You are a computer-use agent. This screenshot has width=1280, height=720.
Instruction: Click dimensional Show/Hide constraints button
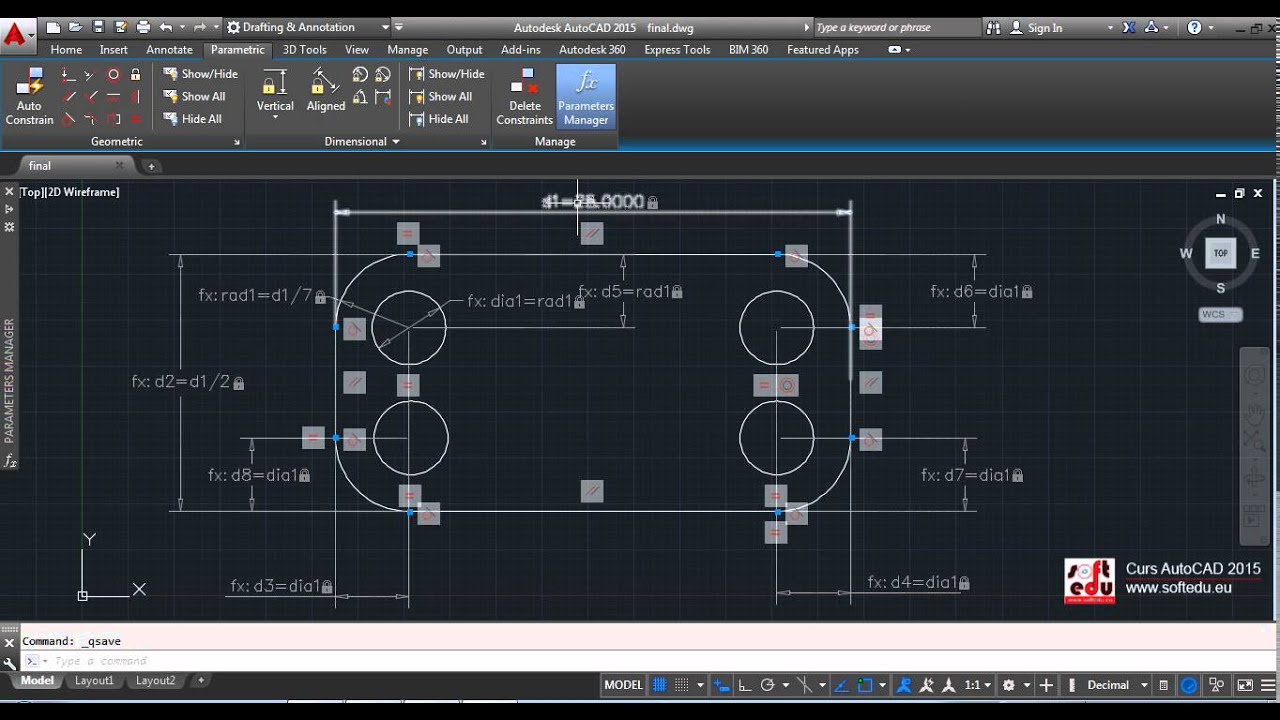pyautogui.click(x=447, y=74)
